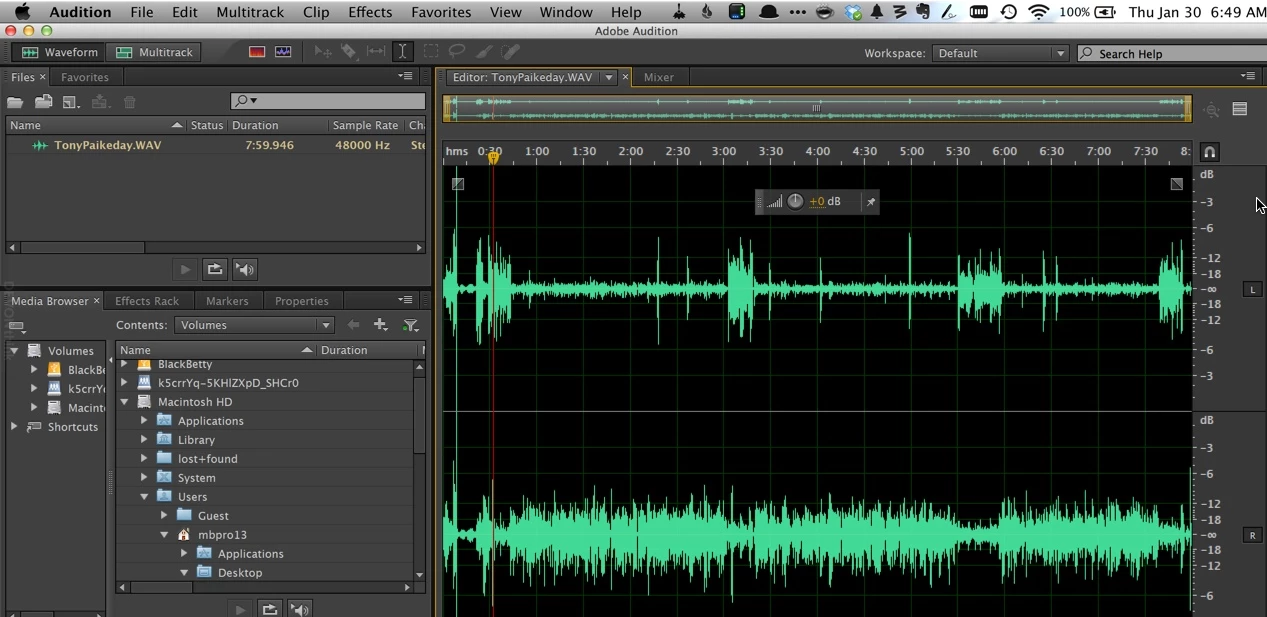Open Files panel options menu
This screenshot has width=1267, height=617.
point(405,76)
